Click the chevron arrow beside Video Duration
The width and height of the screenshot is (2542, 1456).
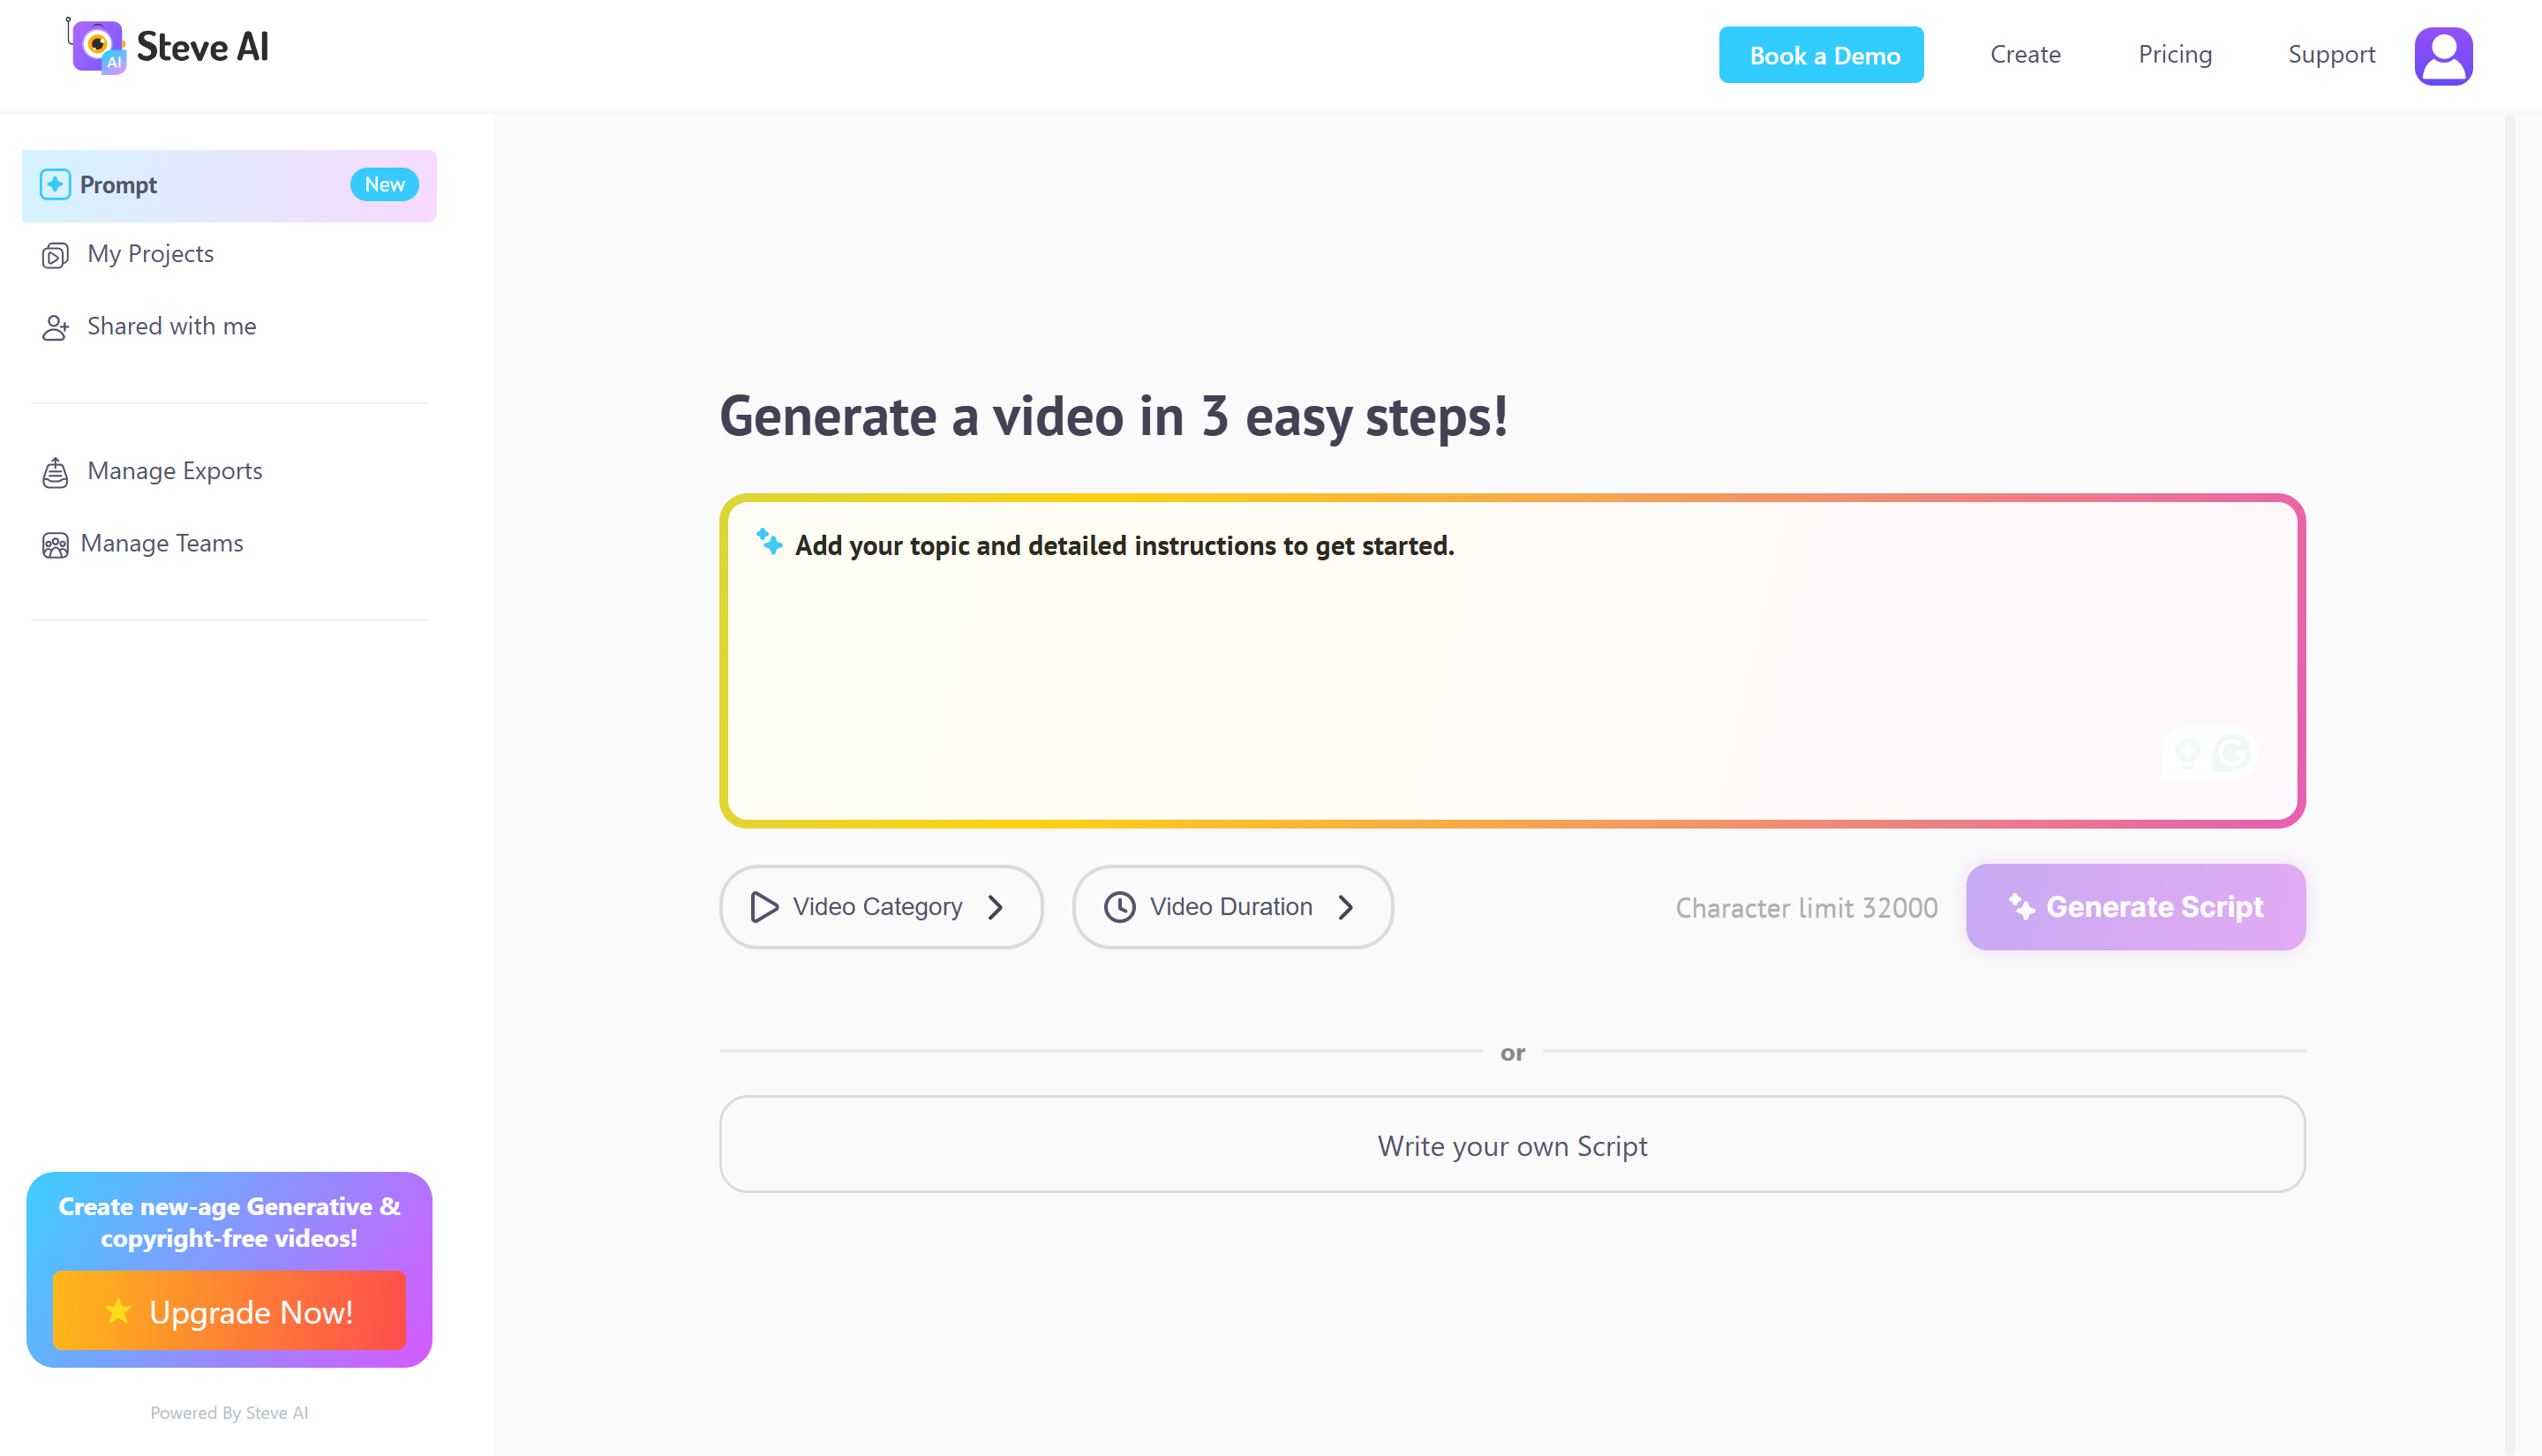[1346, 907]
